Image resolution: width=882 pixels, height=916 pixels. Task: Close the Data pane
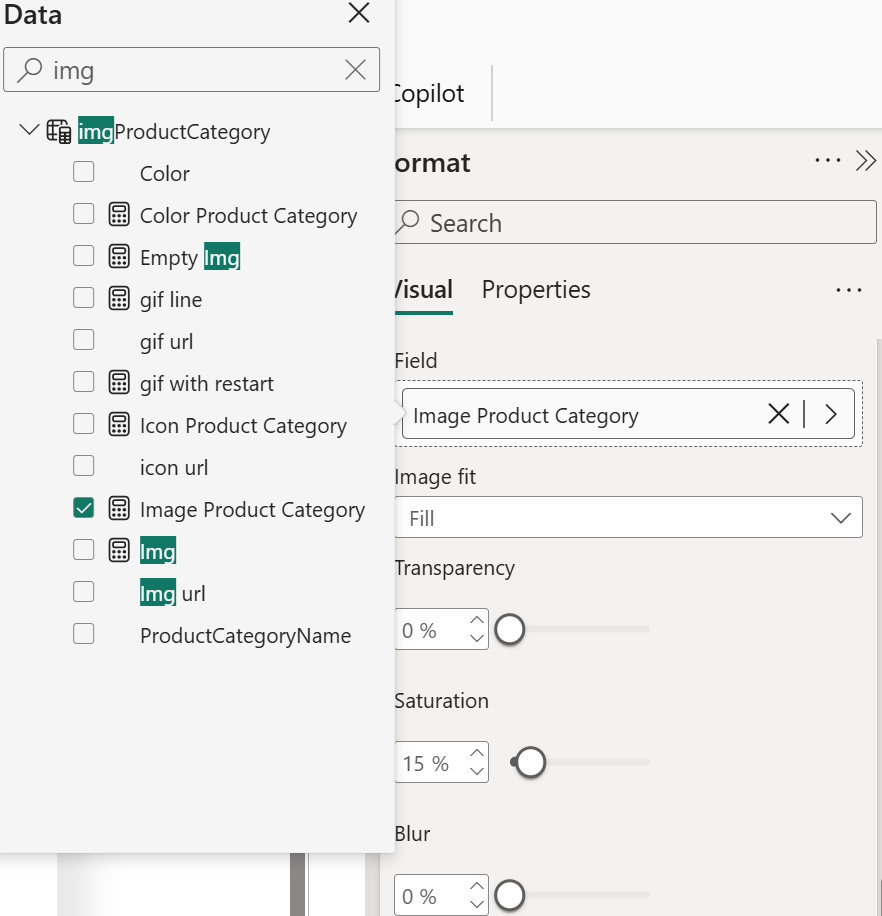pos(359,13)
